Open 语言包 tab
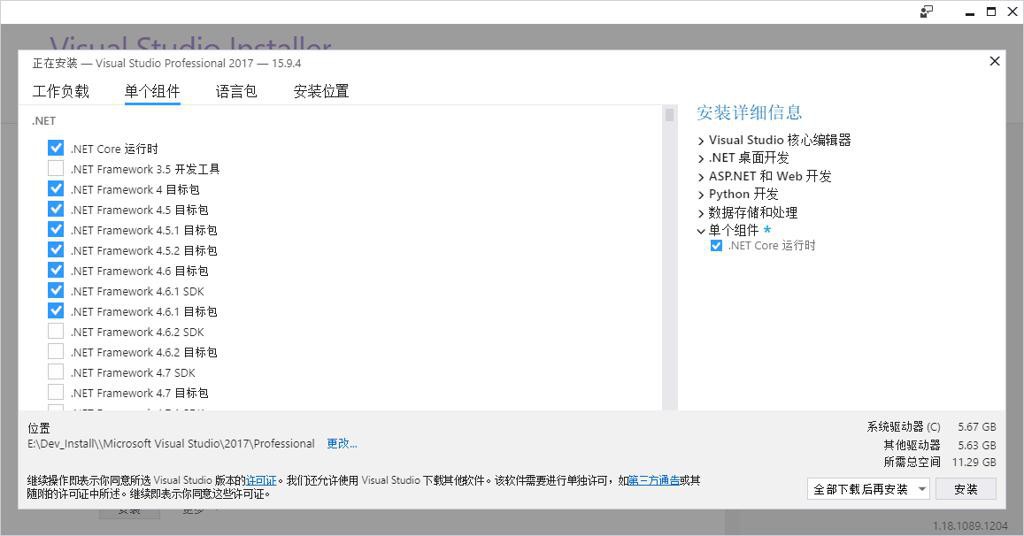The height and width of the screenshot is (536, 1024). point(236,91)
